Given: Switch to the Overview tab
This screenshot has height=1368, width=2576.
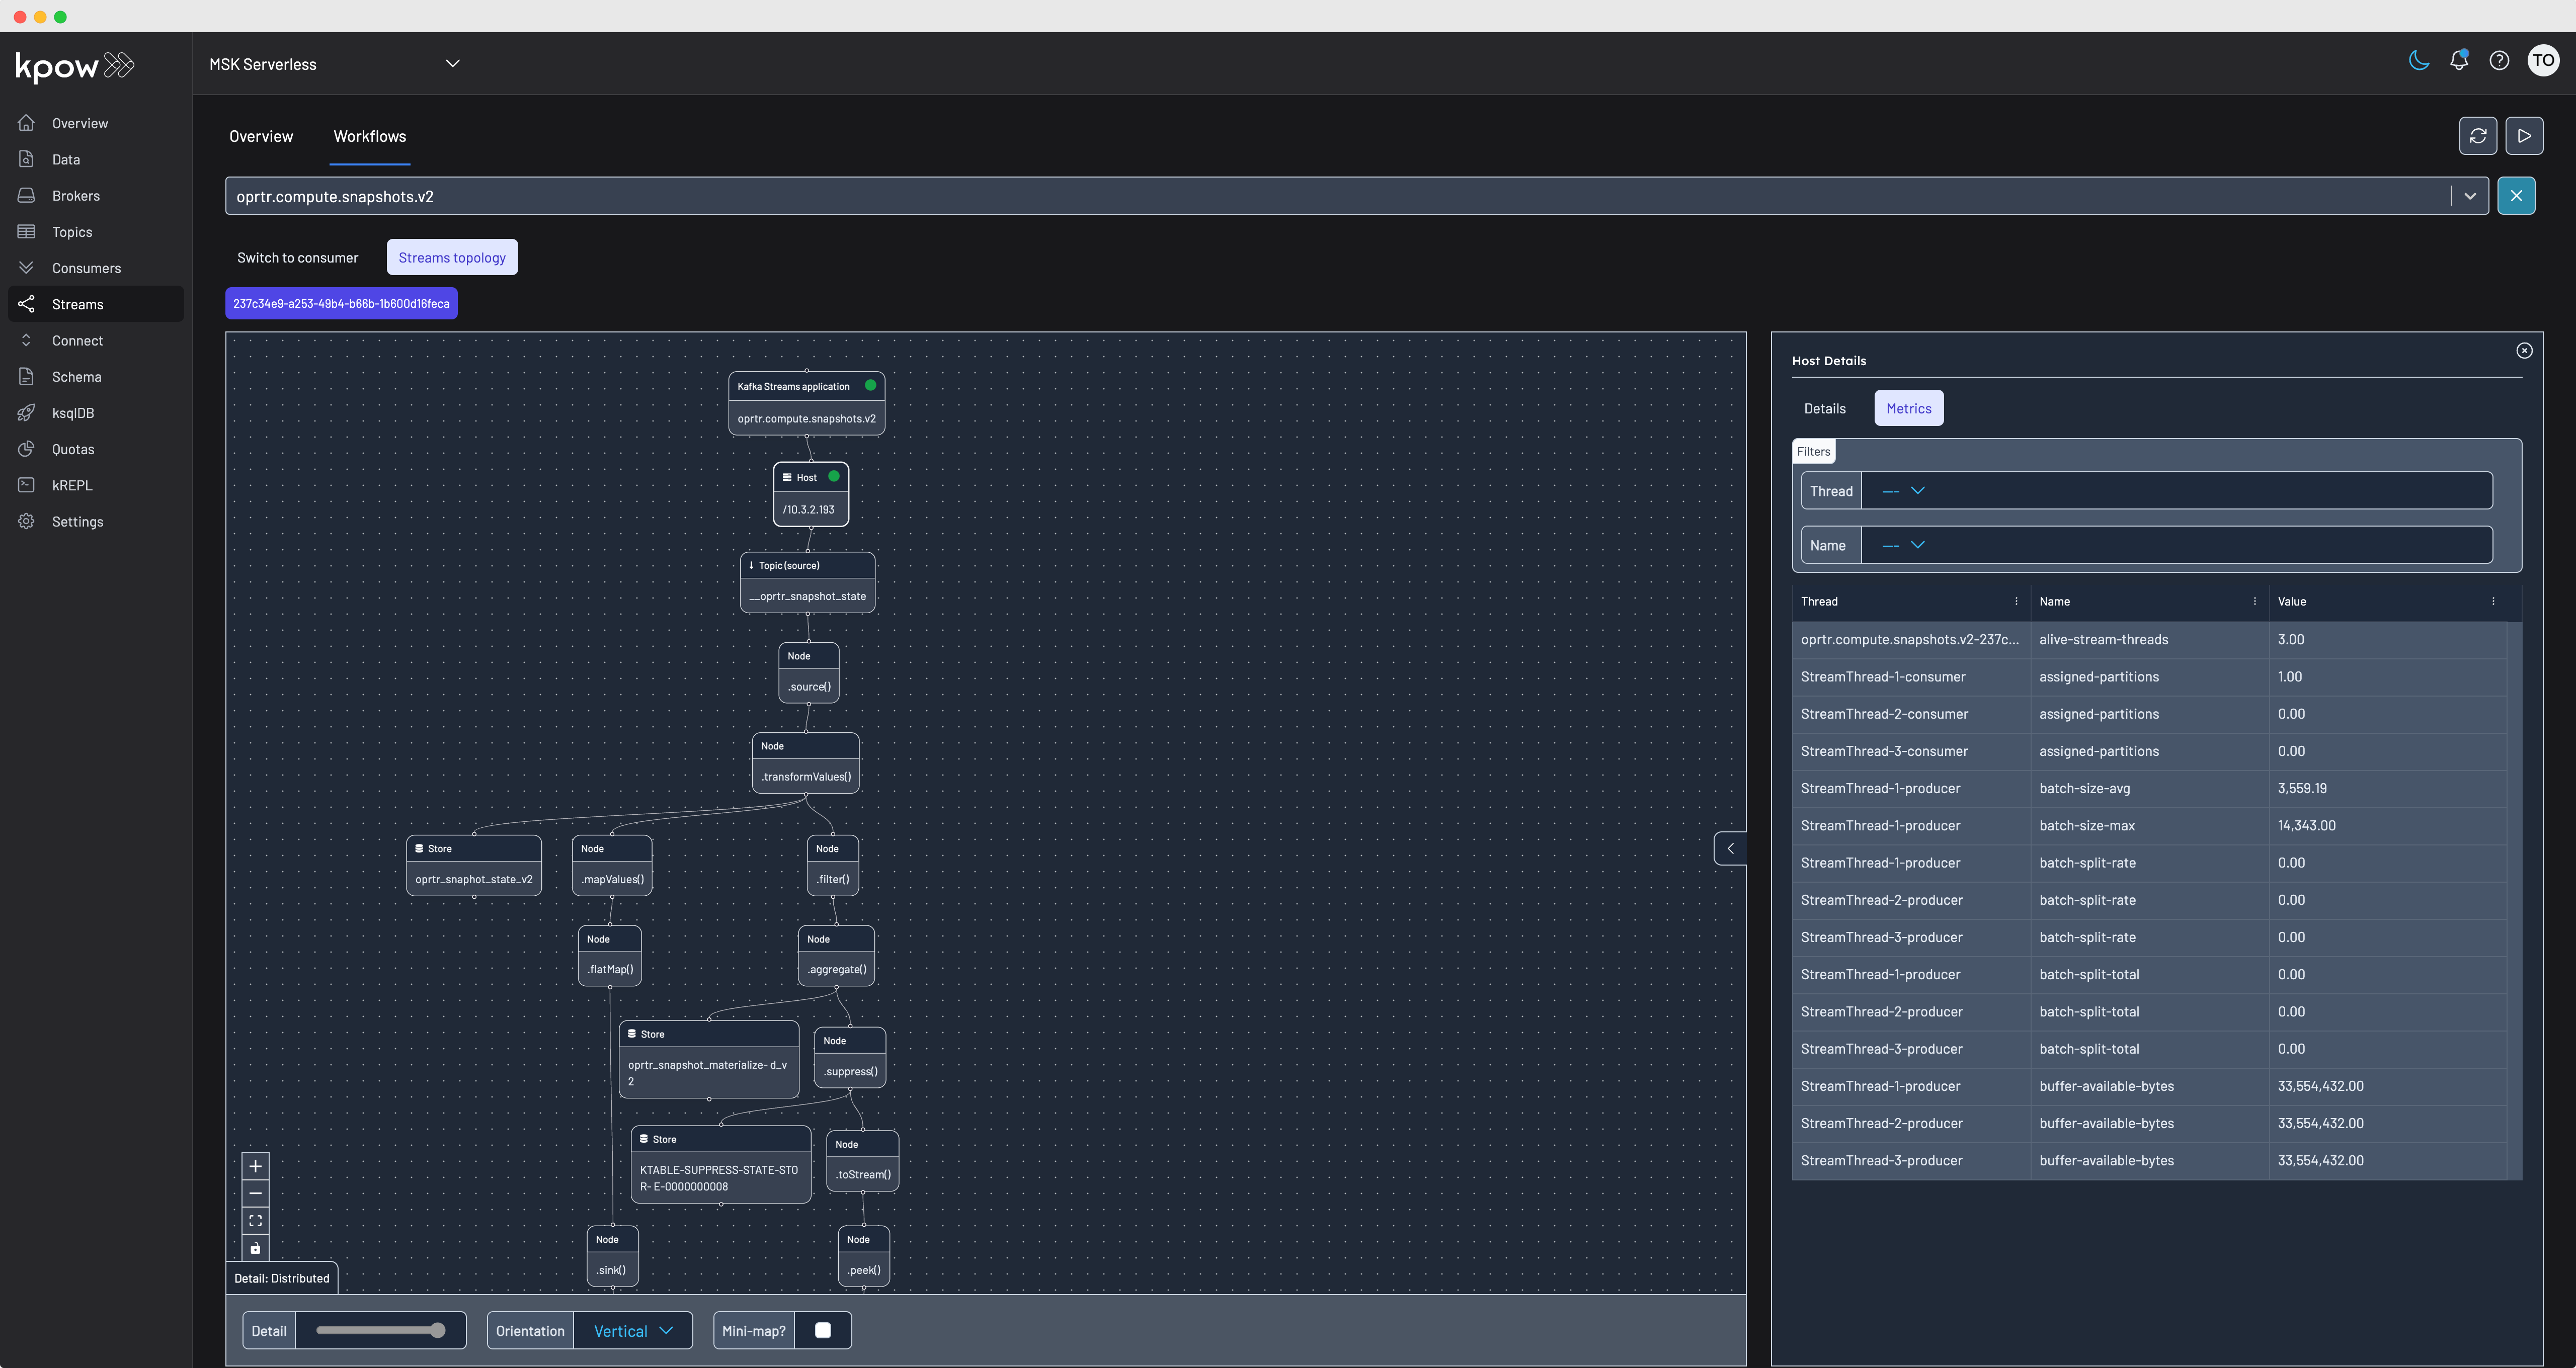Looking at the screenshot, I should tap(261, 137).
